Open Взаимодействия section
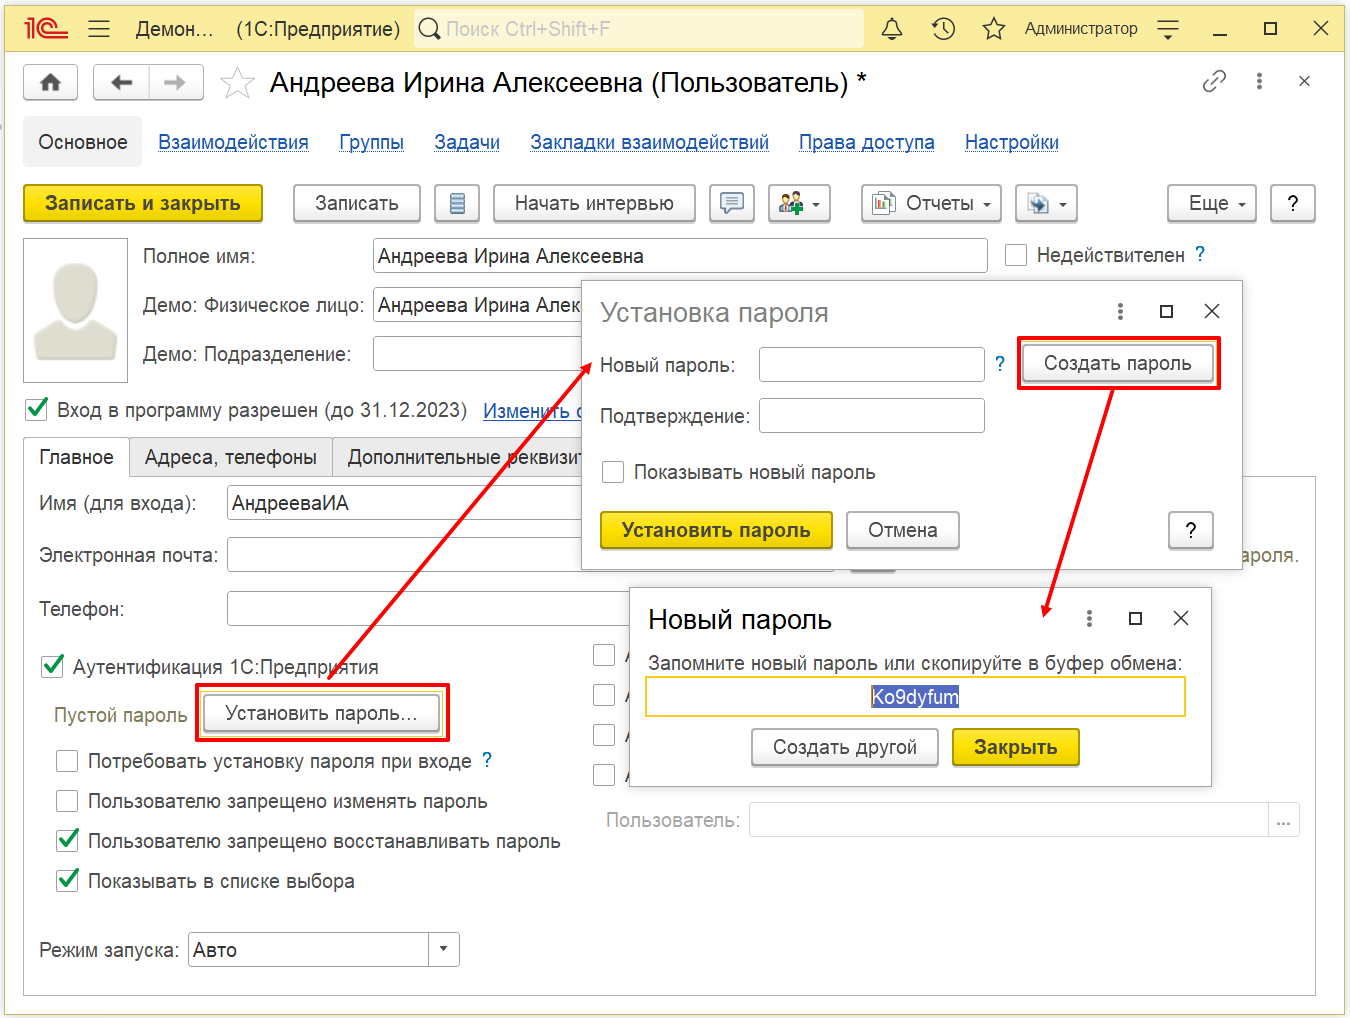 233,142
